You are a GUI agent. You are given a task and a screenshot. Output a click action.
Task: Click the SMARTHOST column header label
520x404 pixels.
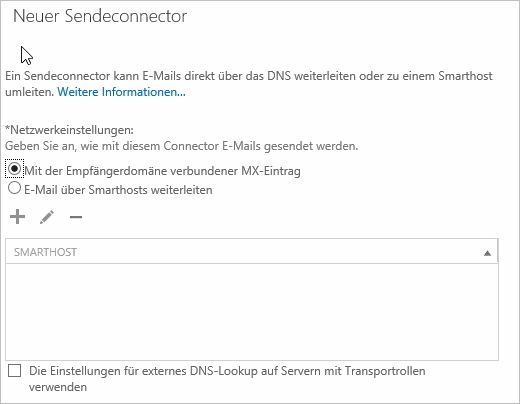pos(45,252)
